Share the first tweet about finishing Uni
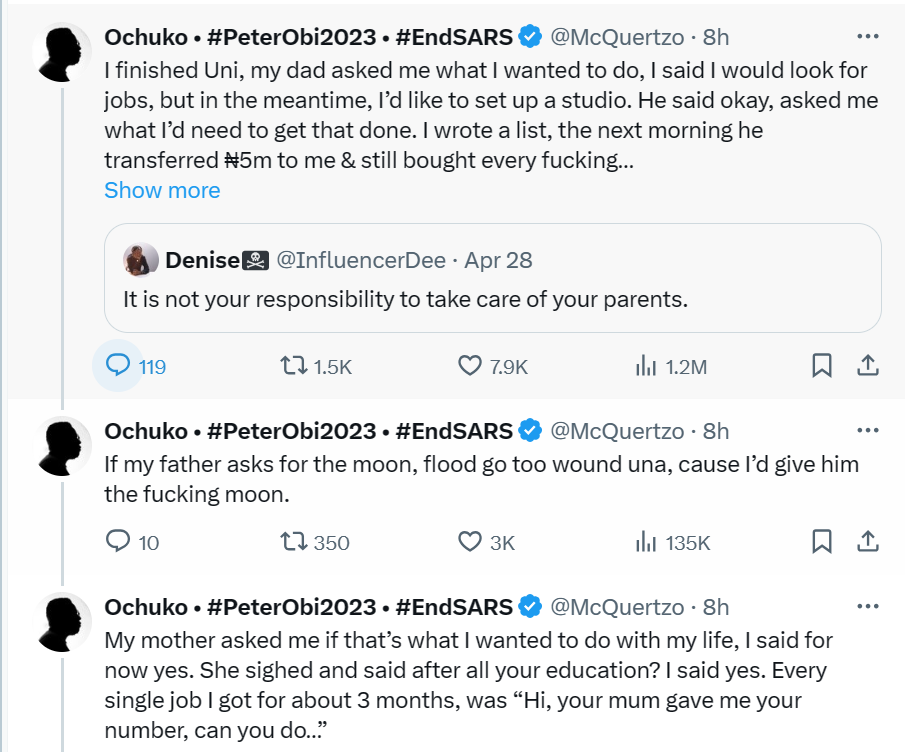Screen dimensions: 905x752 pos(868,367)
